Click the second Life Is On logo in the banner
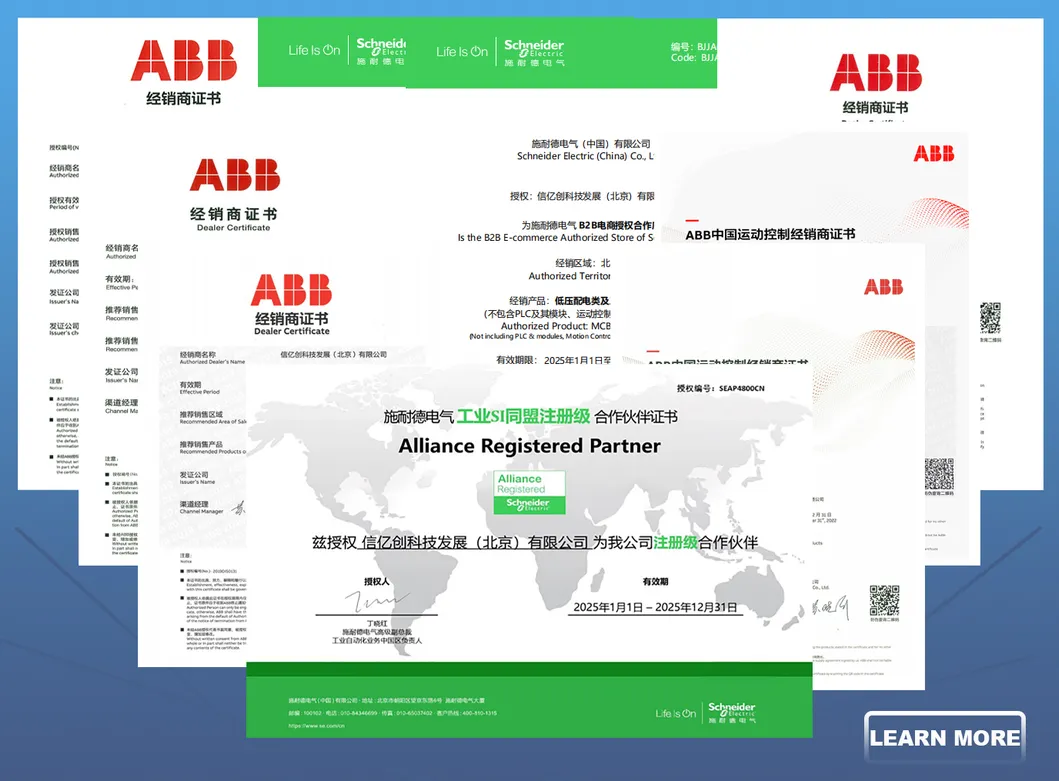 (462, 50)
